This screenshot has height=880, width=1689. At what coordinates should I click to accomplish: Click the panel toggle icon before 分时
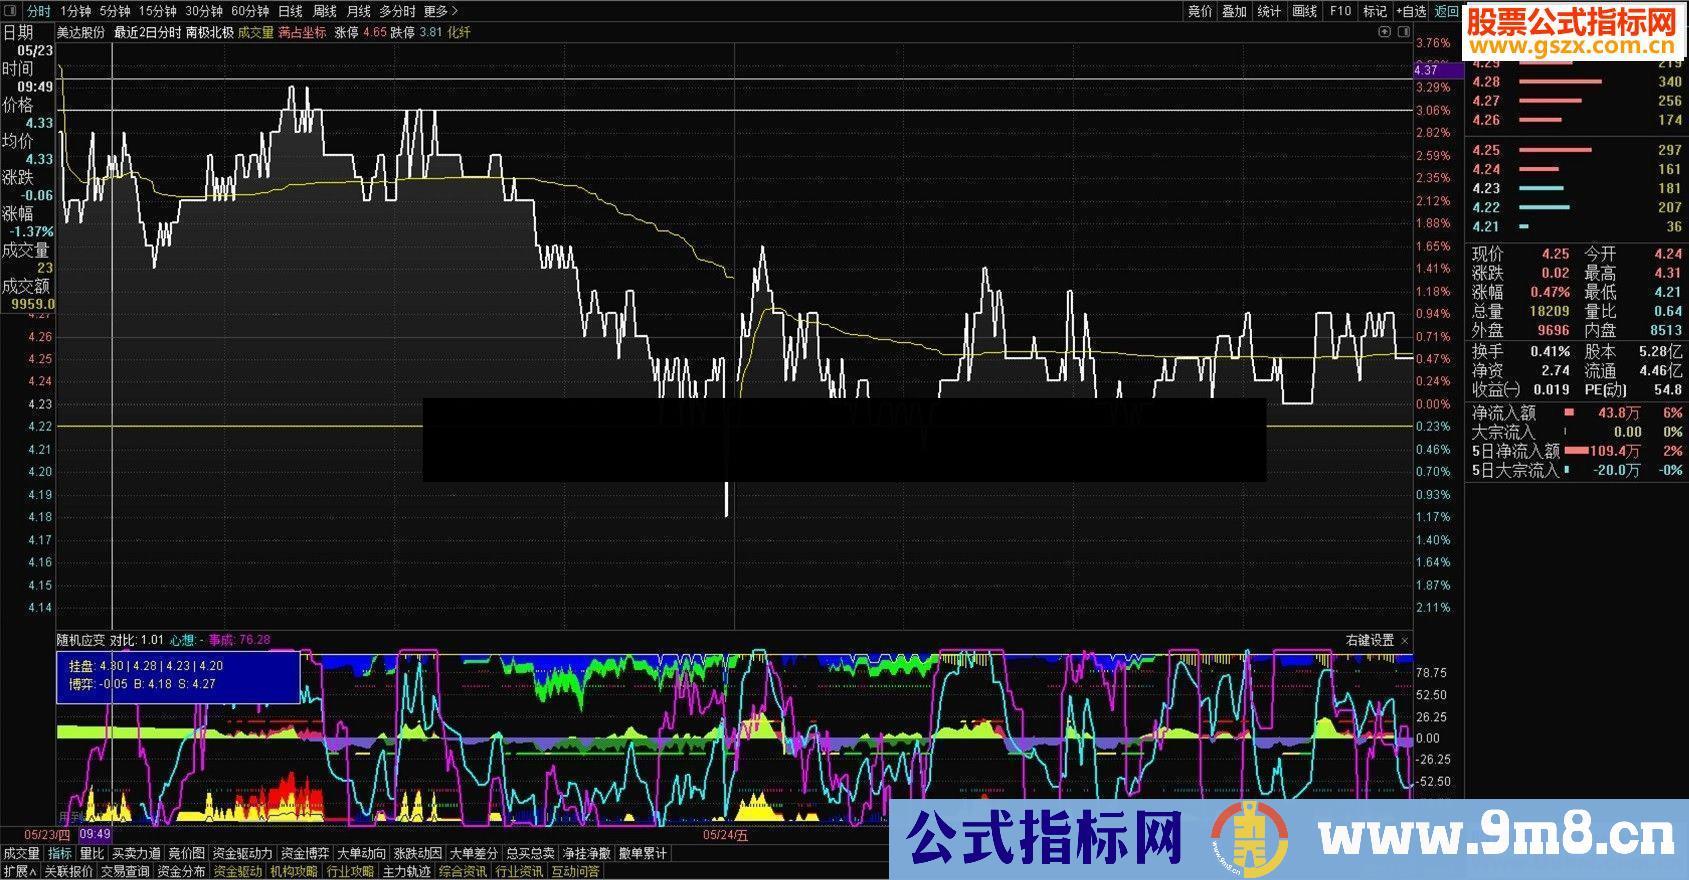[12, 11]
